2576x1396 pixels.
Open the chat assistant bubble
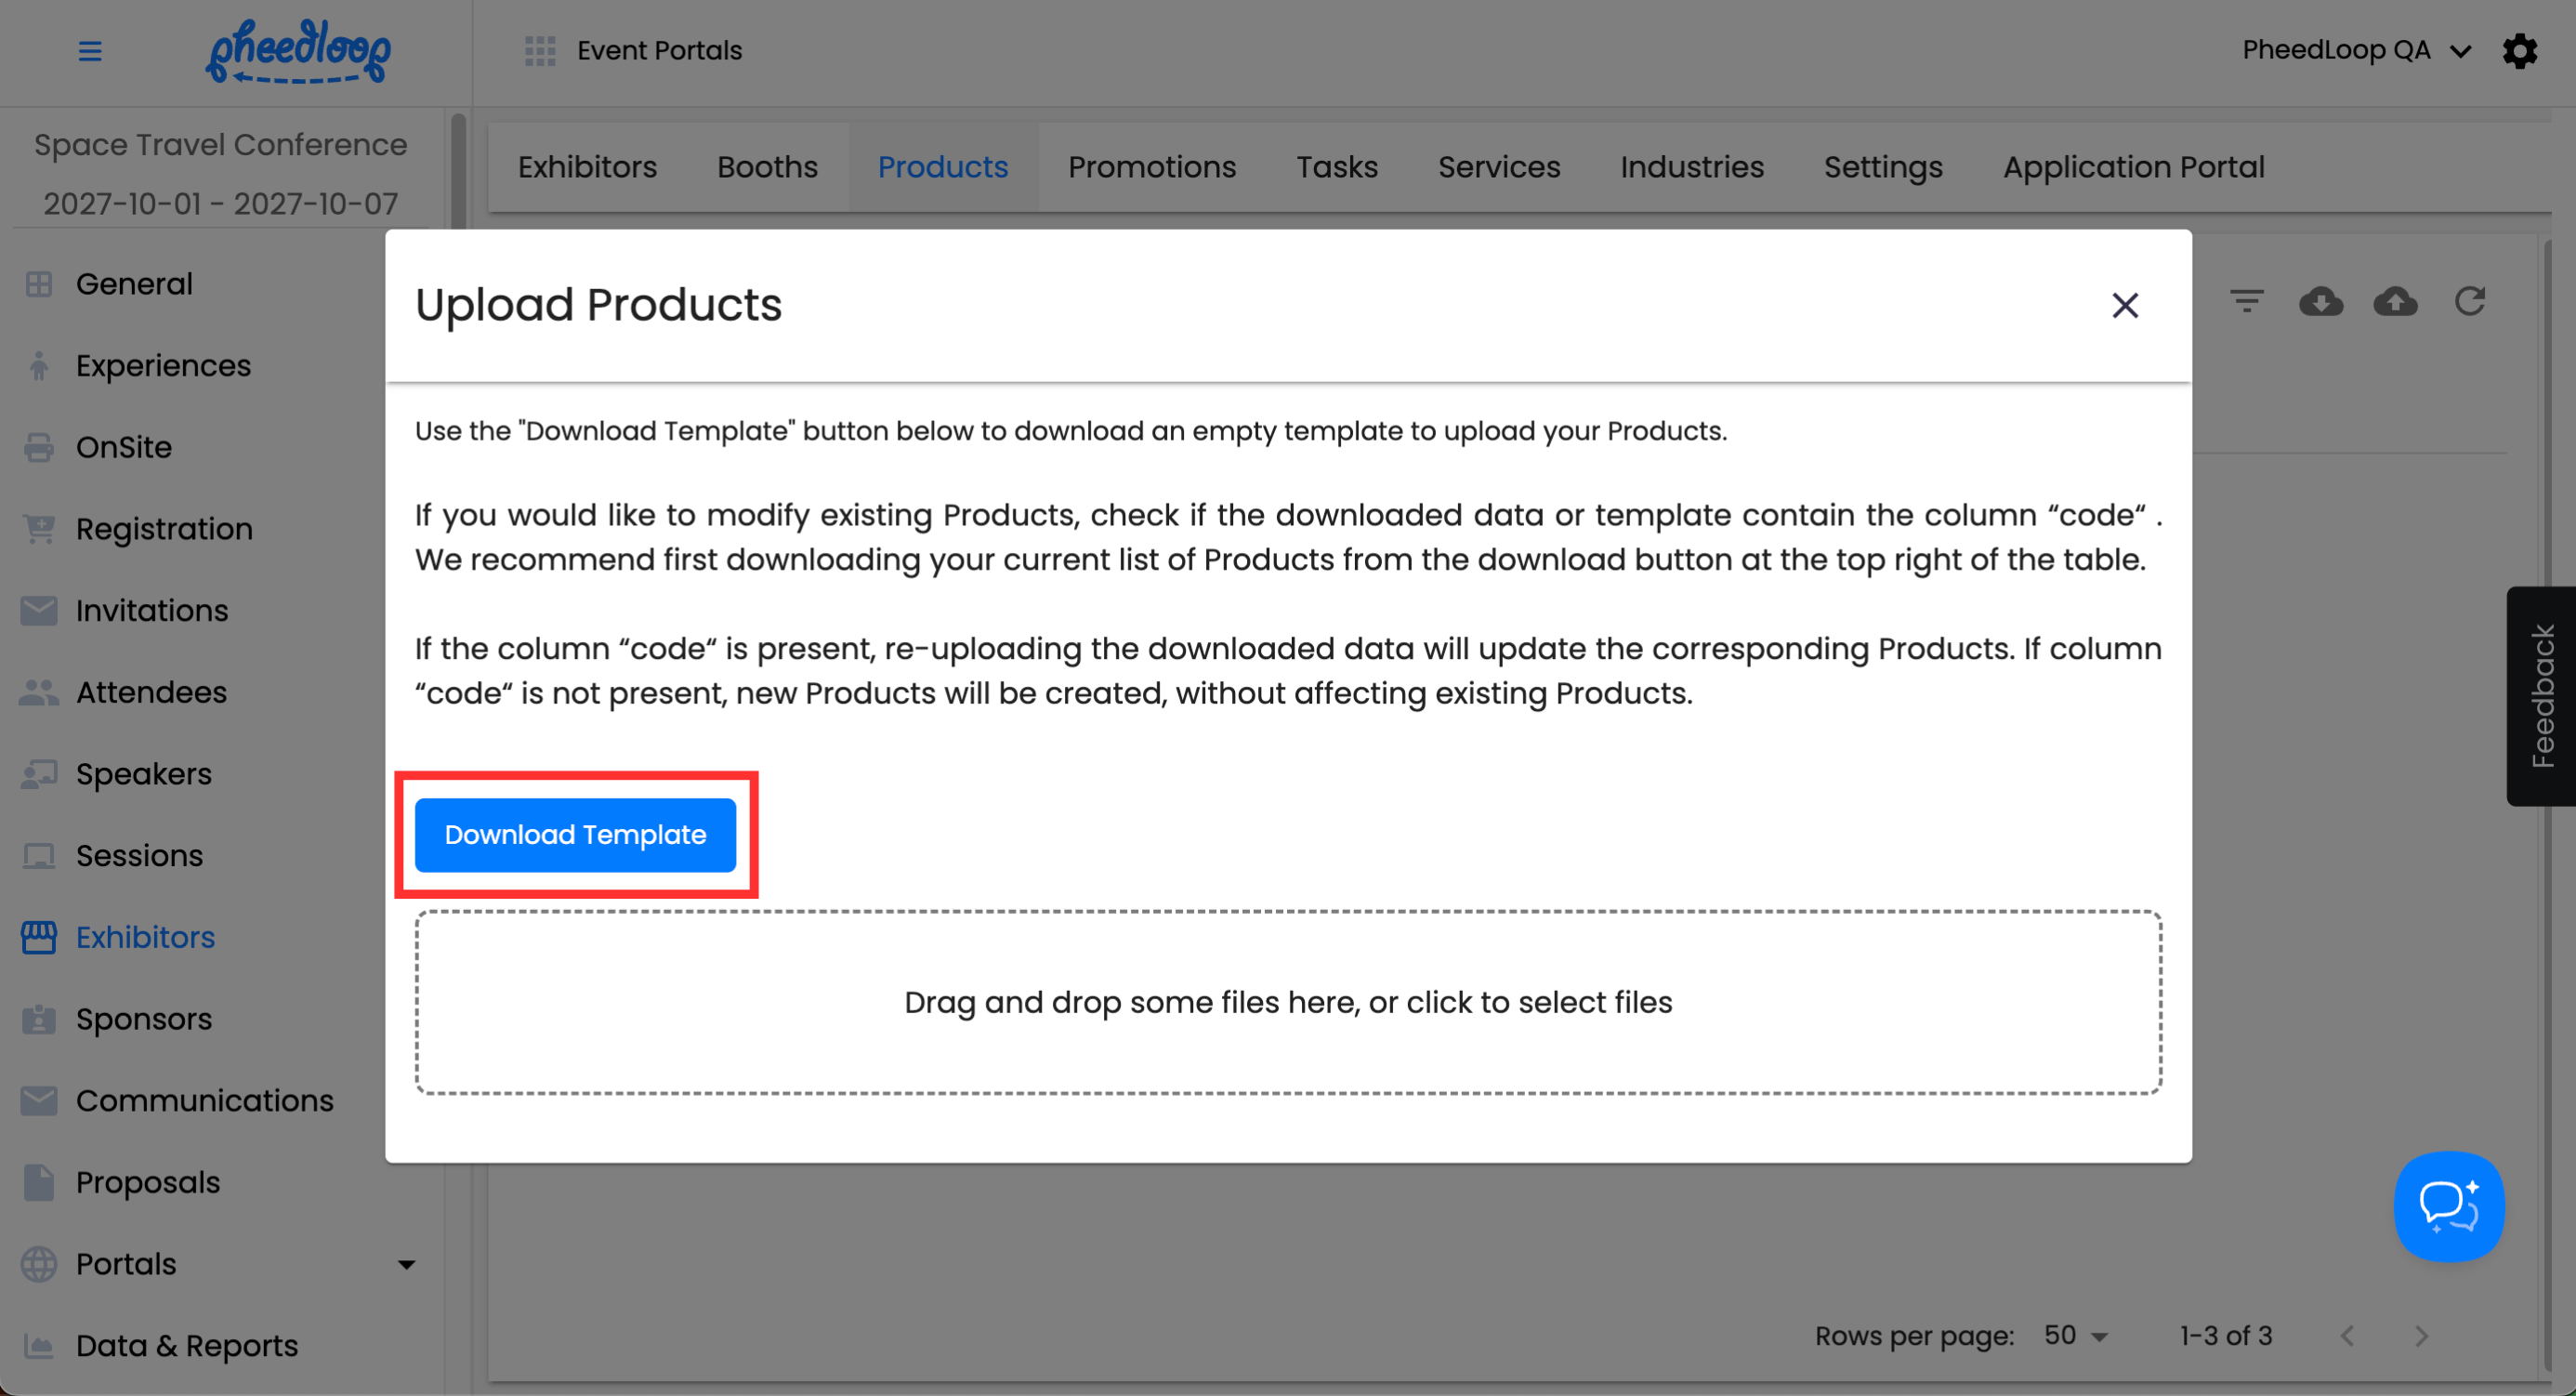click(x=2448, y=1206)
